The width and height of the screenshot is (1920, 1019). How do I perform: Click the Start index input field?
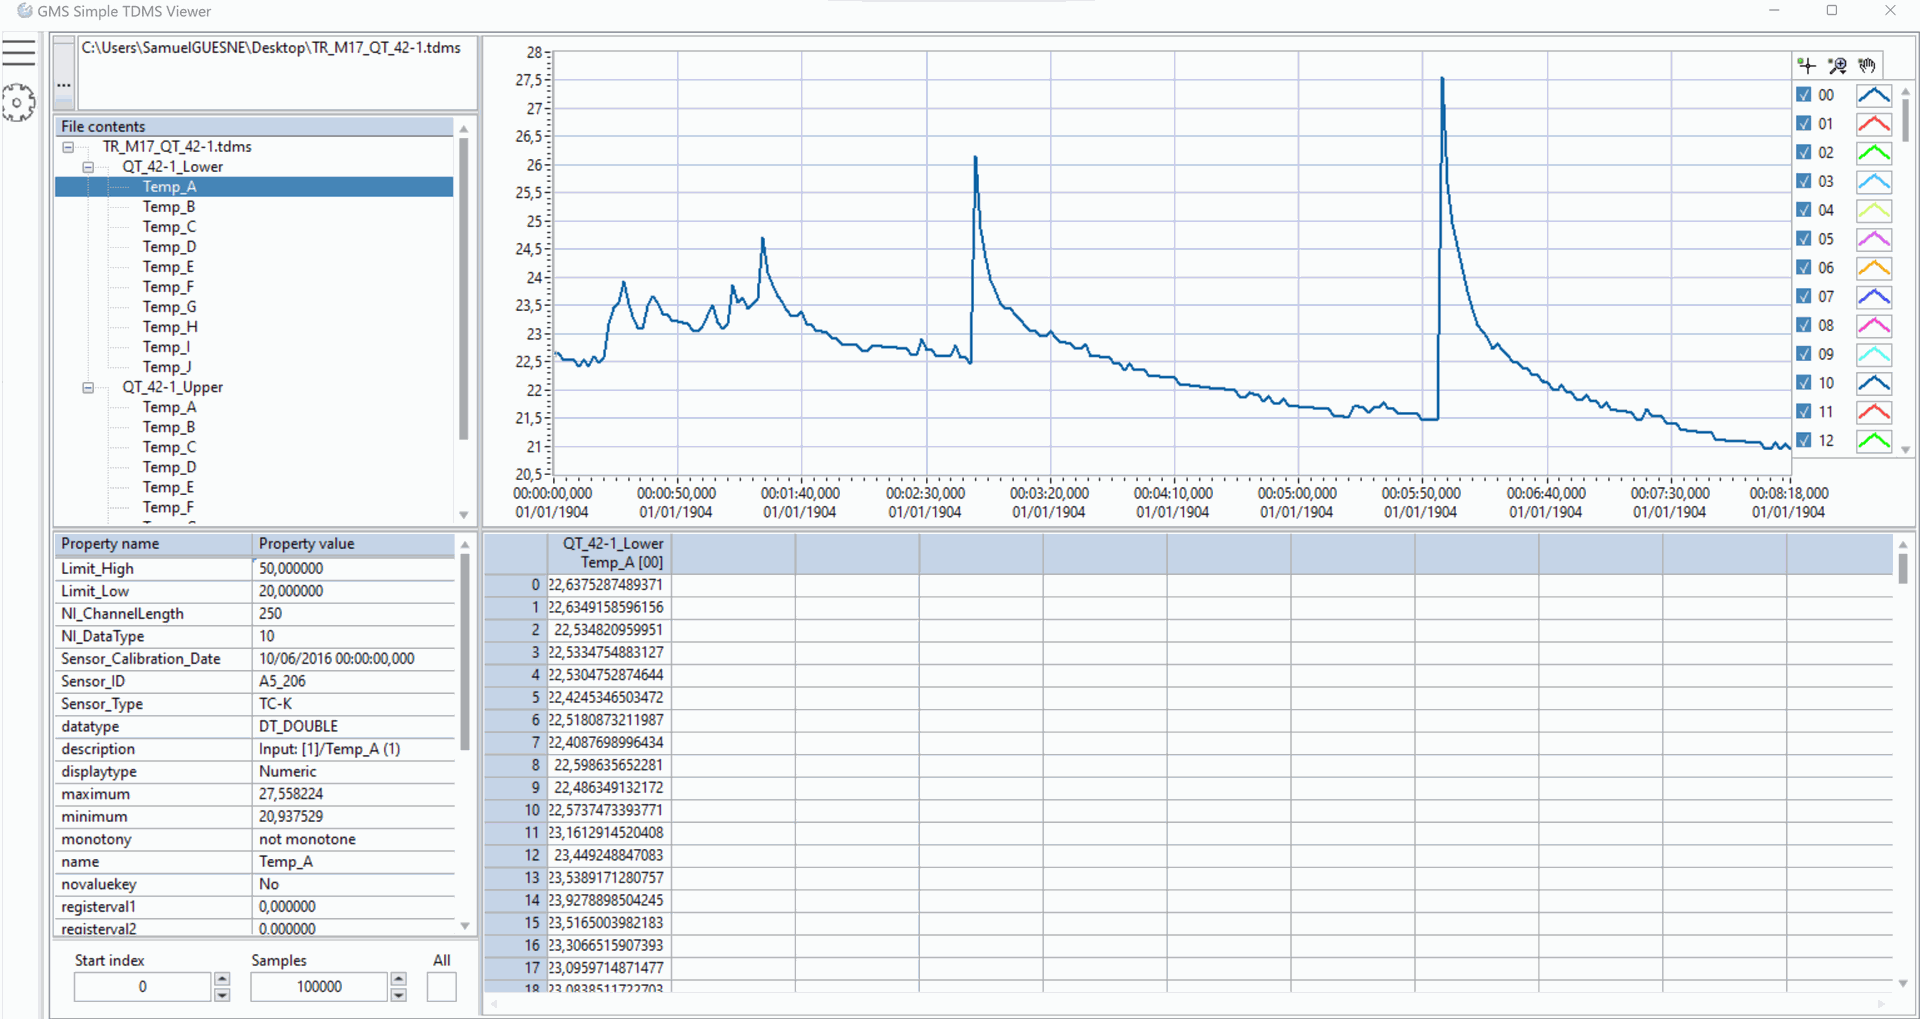click(x=142, y=987)
